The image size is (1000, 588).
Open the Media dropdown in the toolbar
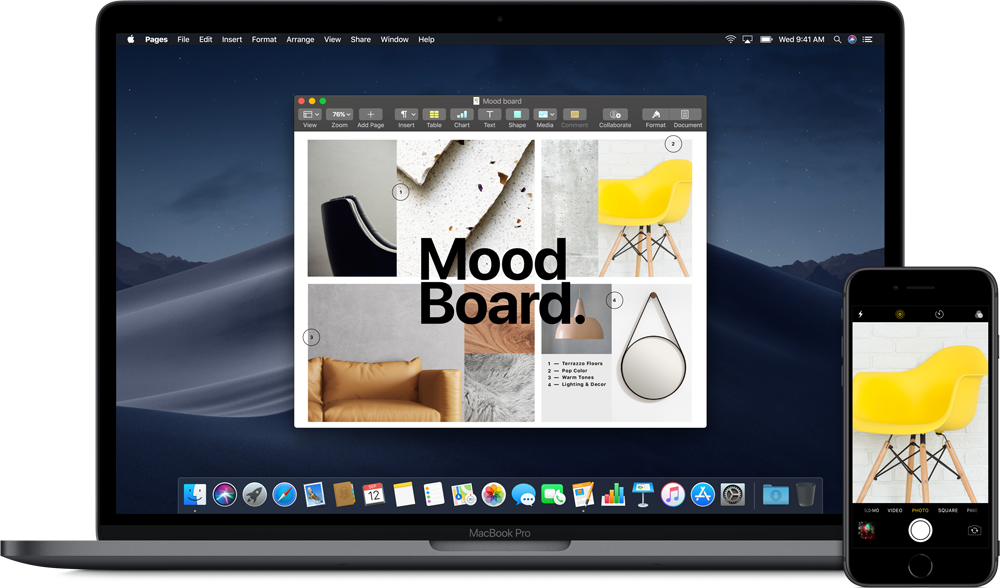[x=545, y=115]
